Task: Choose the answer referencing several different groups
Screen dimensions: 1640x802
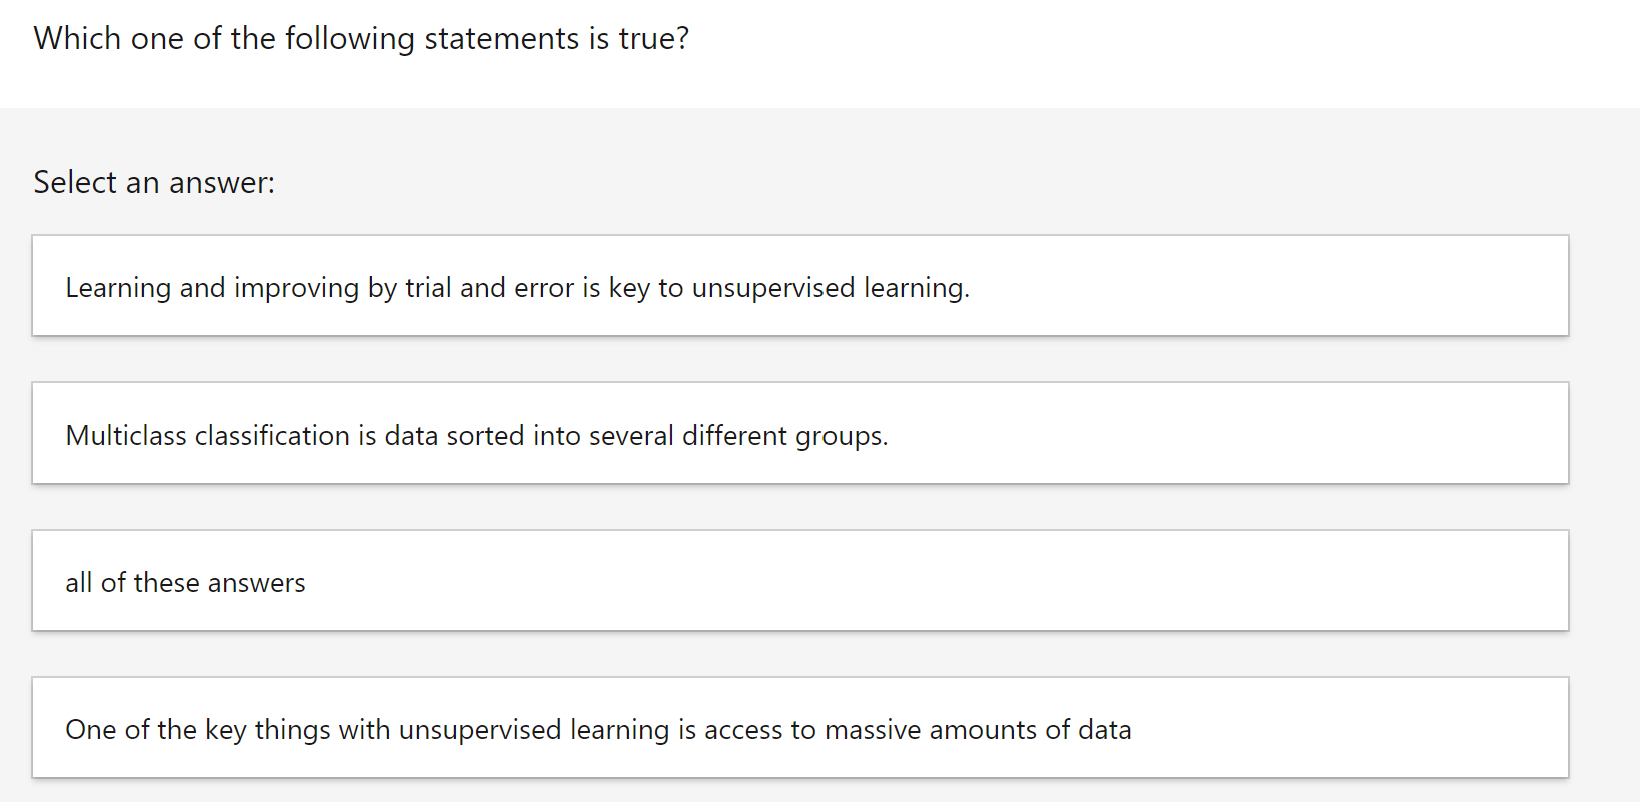Action: tap(800, 433)
